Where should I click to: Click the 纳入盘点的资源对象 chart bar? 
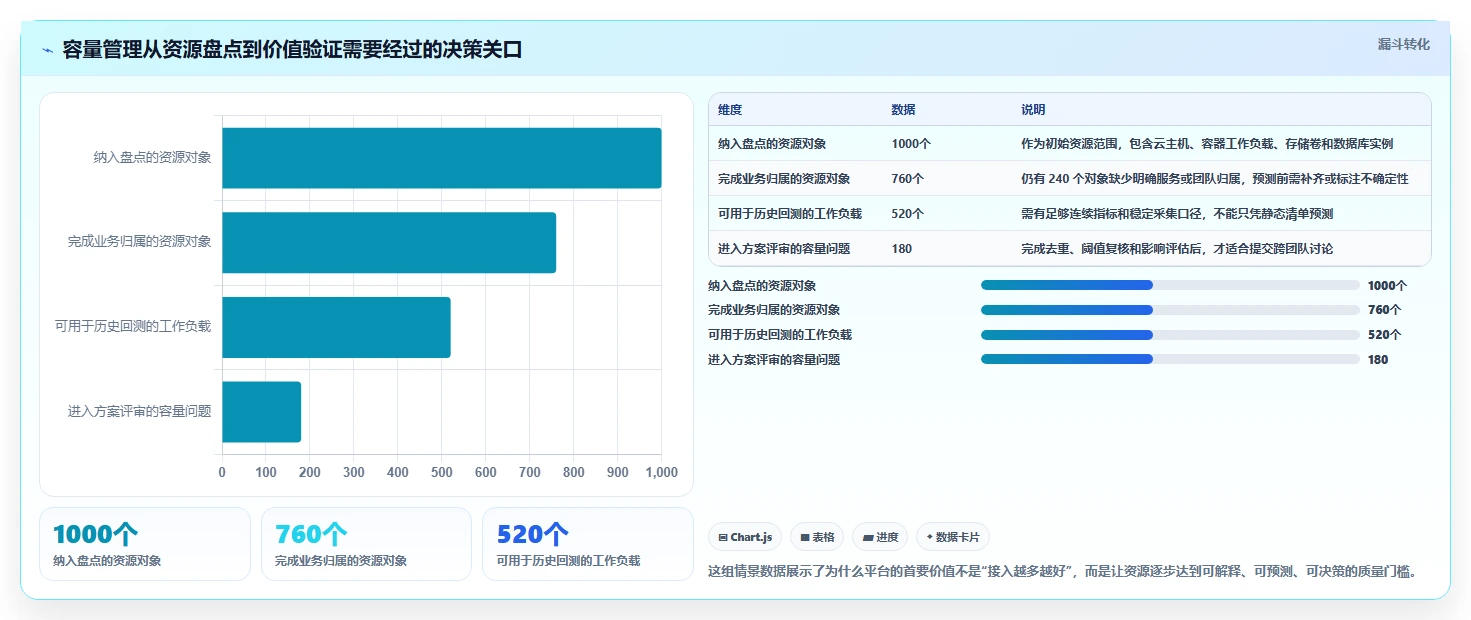pos(441,158)
